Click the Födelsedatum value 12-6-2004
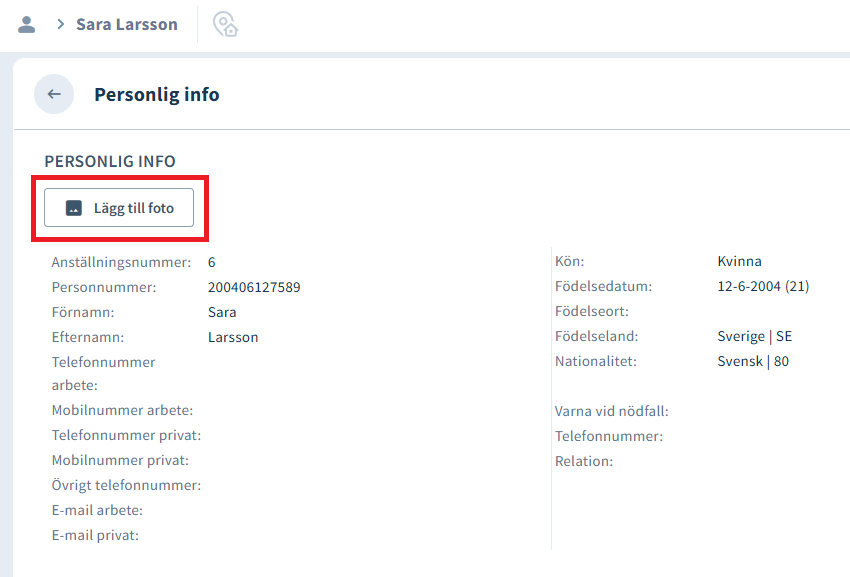The height and width of the screenshot is (577, 850). pyautogui.click(x=749, y=286)
